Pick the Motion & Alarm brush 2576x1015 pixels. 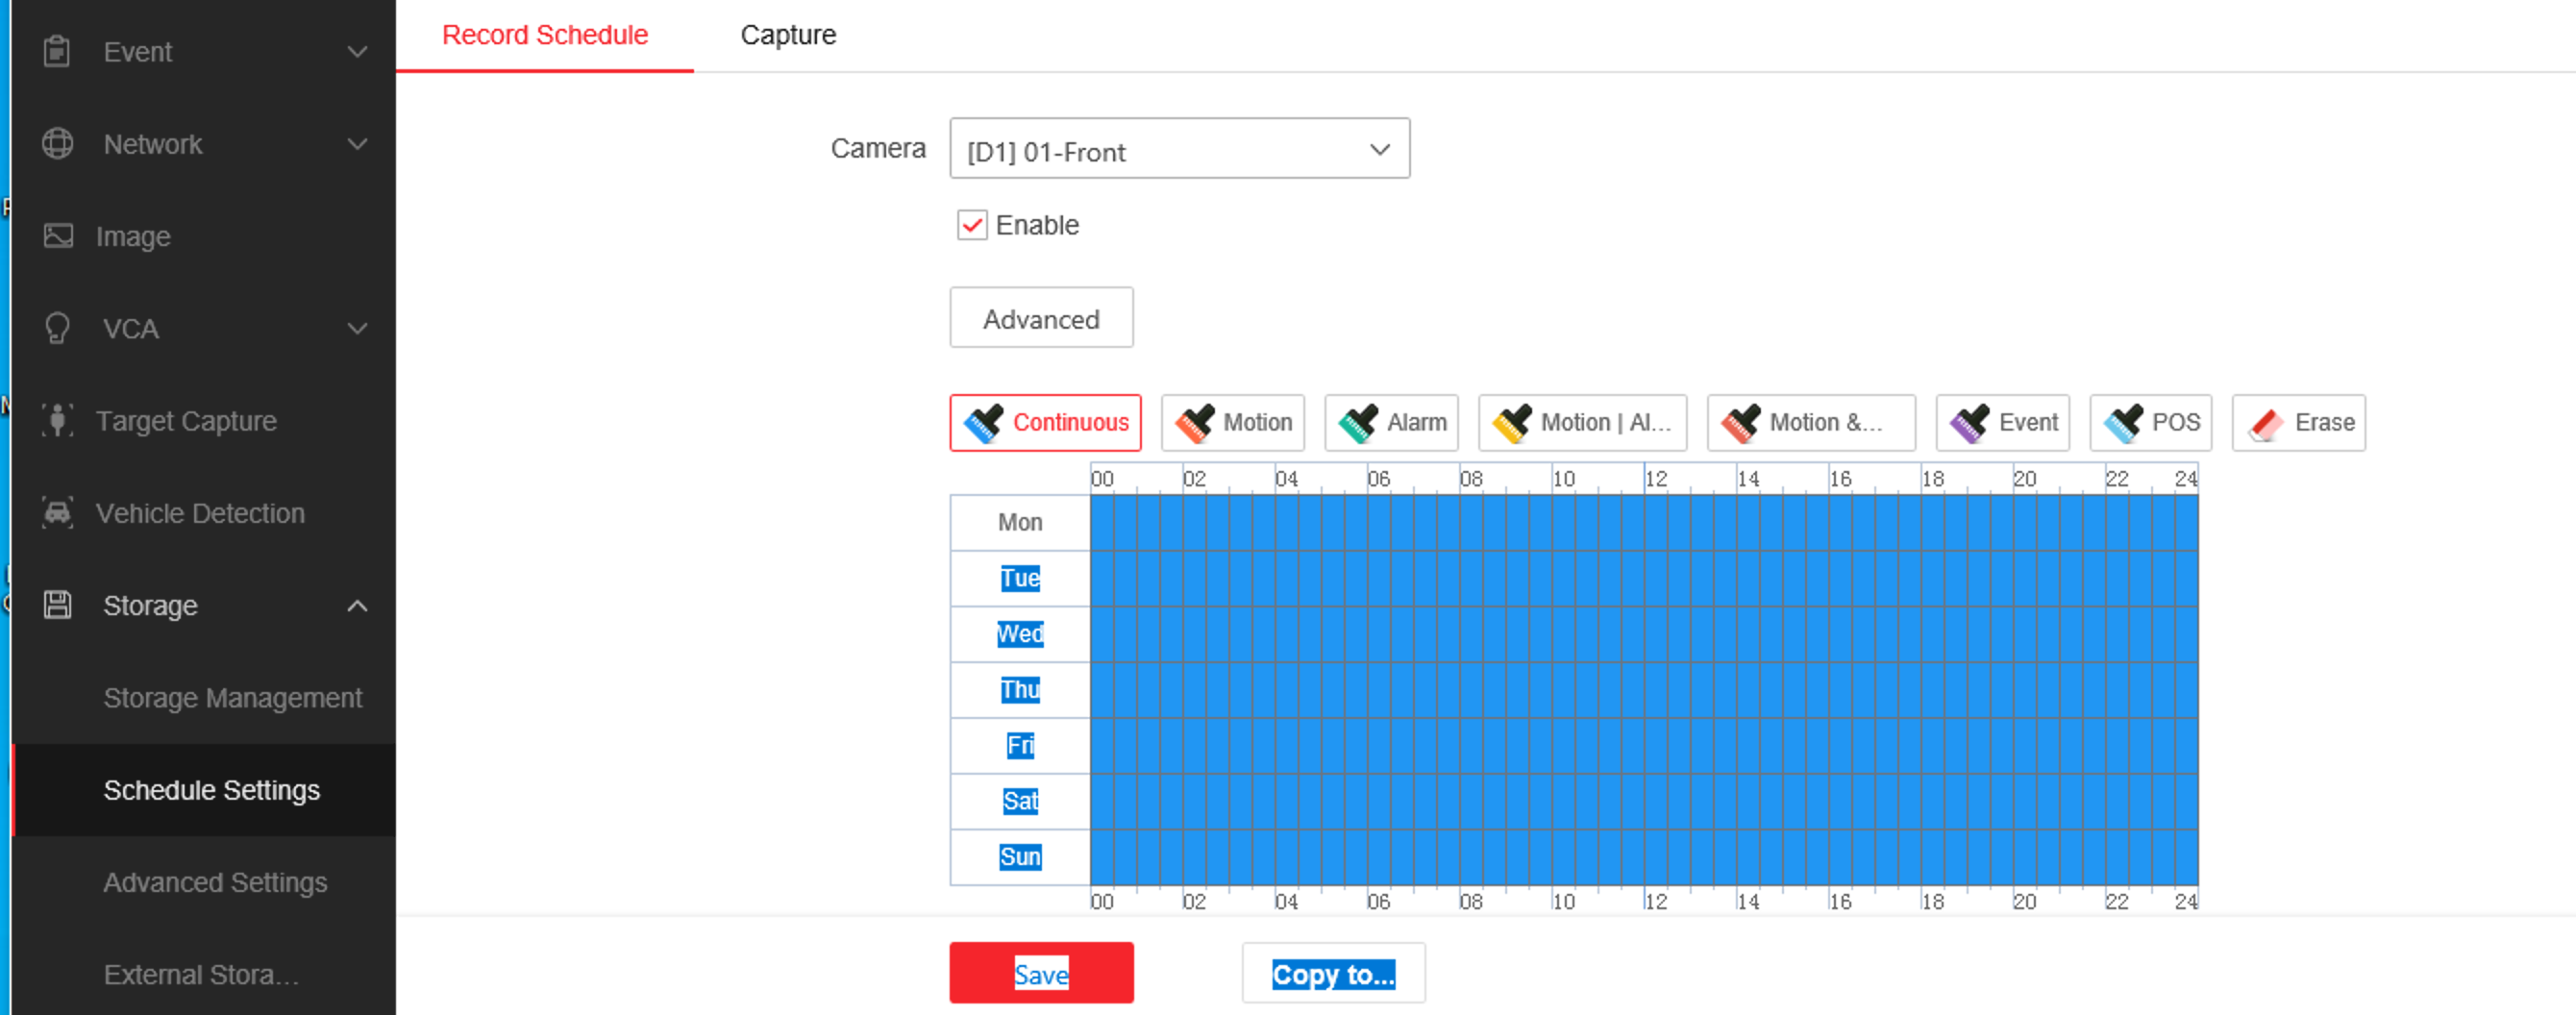pos(1810,423)
